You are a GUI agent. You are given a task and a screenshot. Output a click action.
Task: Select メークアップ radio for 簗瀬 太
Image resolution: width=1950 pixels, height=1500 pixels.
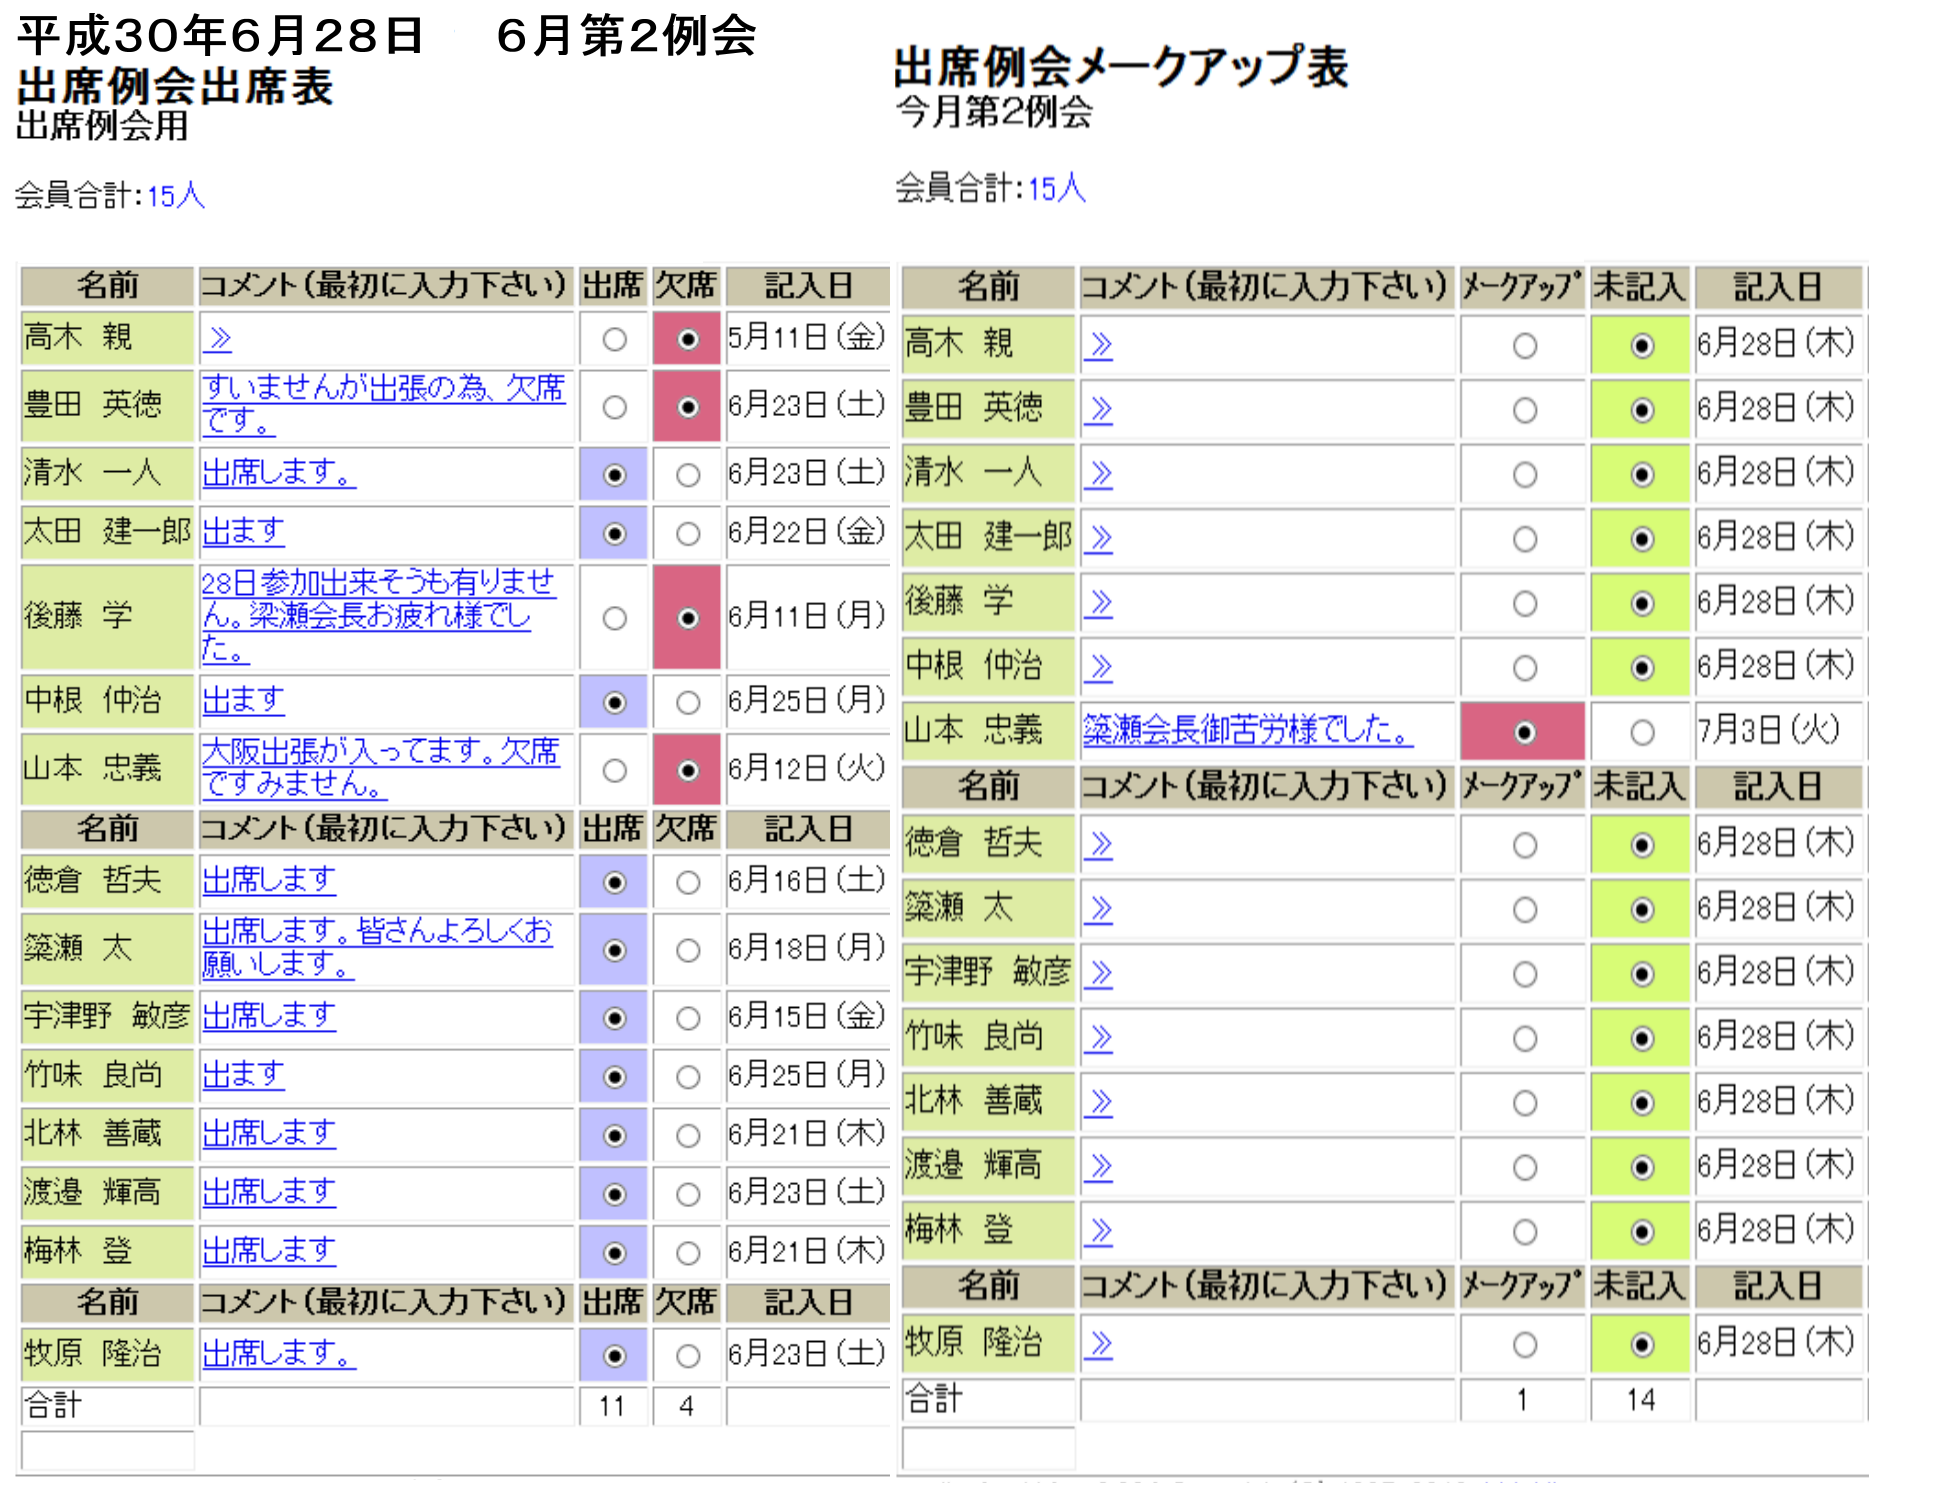1525,910
